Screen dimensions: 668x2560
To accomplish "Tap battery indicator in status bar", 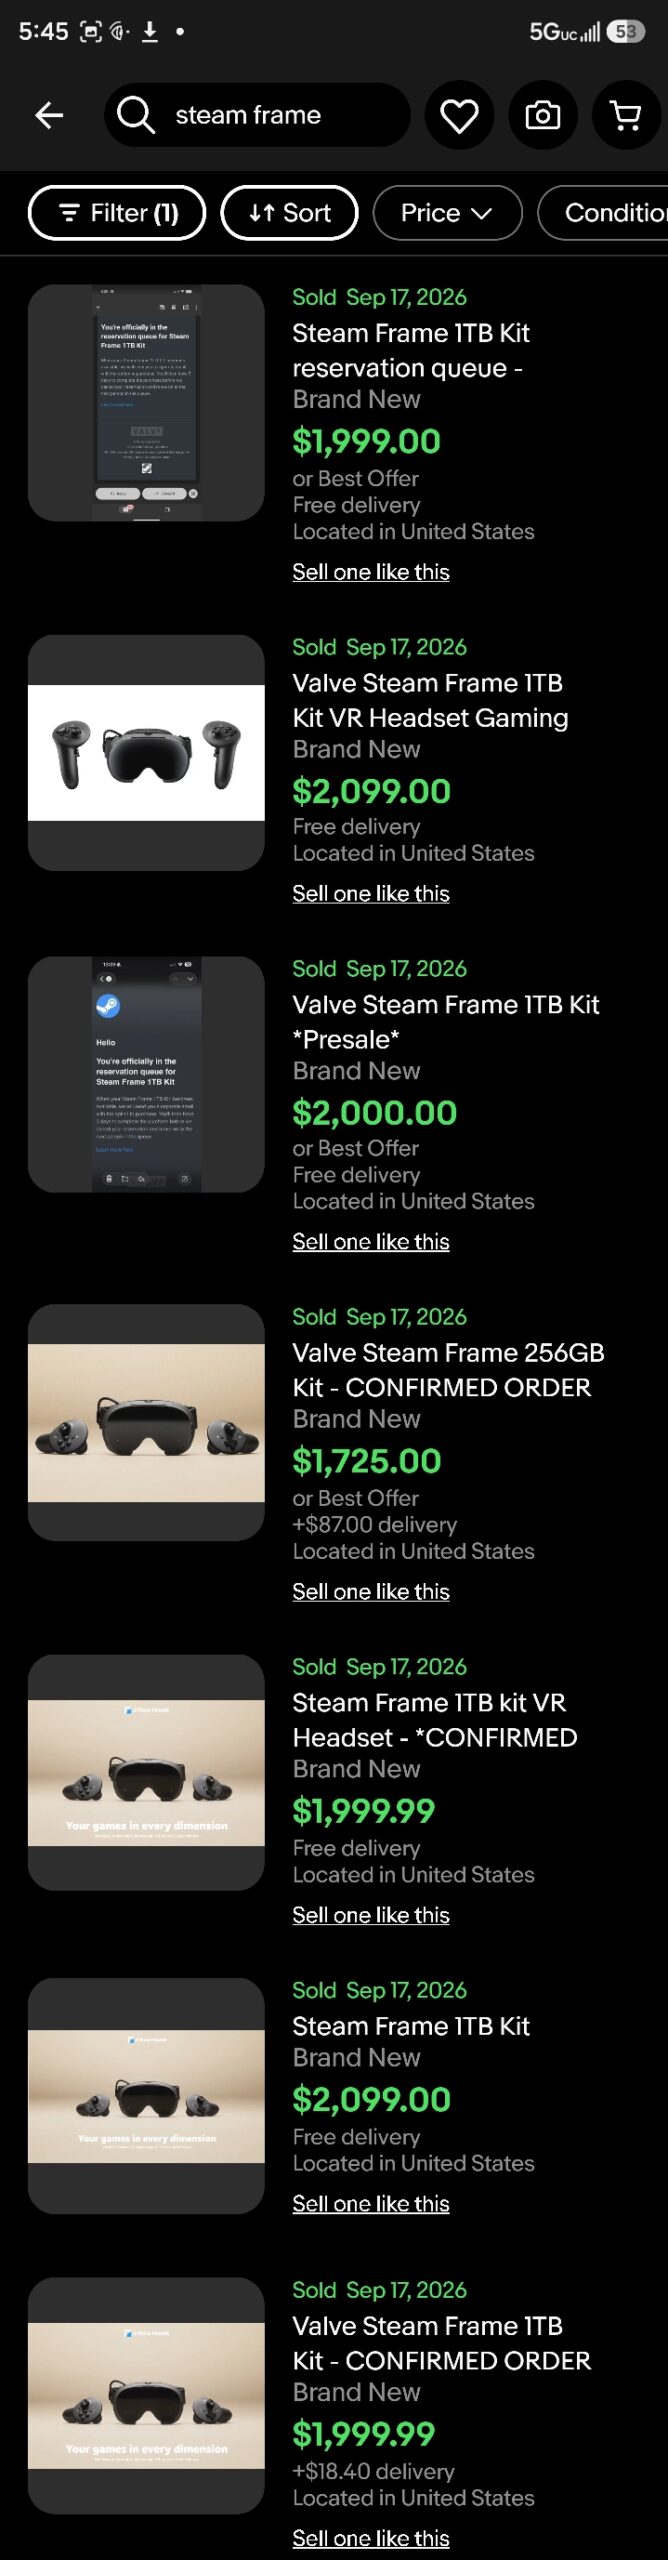I will 626,32.
